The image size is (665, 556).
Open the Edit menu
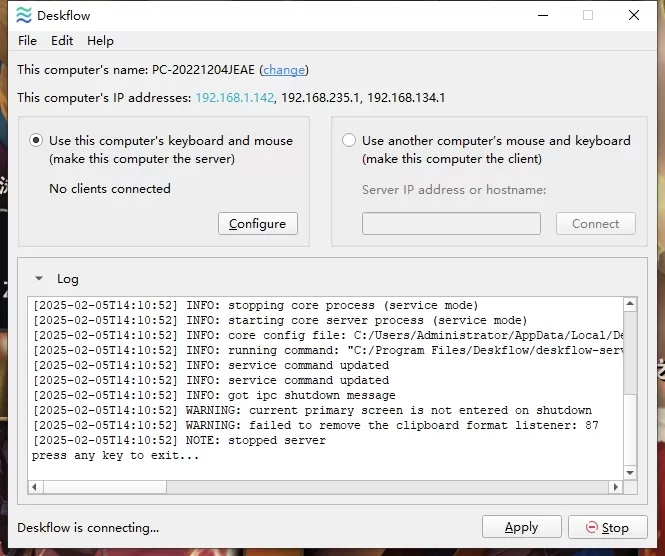coord(62,41)
